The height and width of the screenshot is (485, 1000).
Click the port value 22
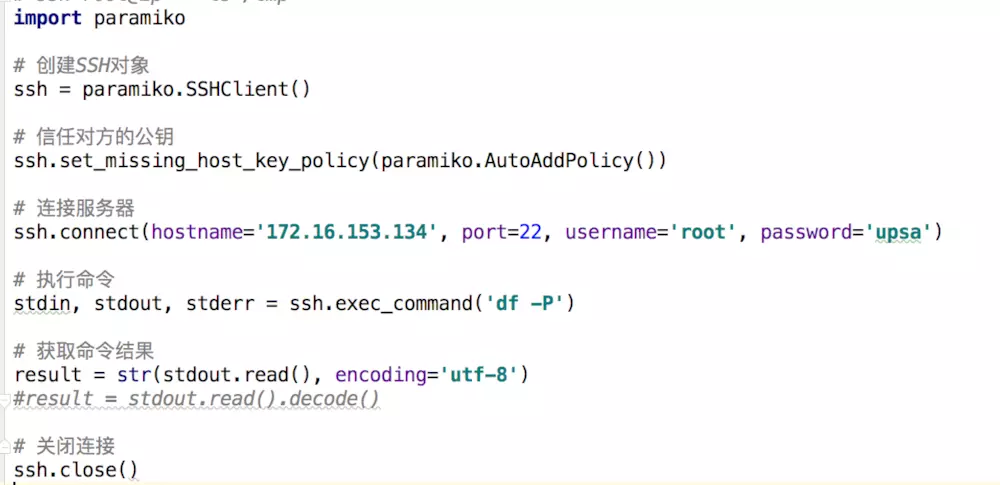point(531,232)
